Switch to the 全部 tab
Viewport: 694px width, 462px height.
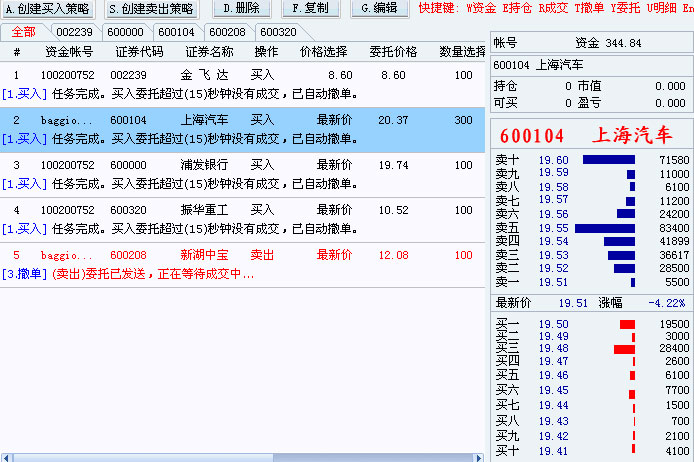[23, 32]
